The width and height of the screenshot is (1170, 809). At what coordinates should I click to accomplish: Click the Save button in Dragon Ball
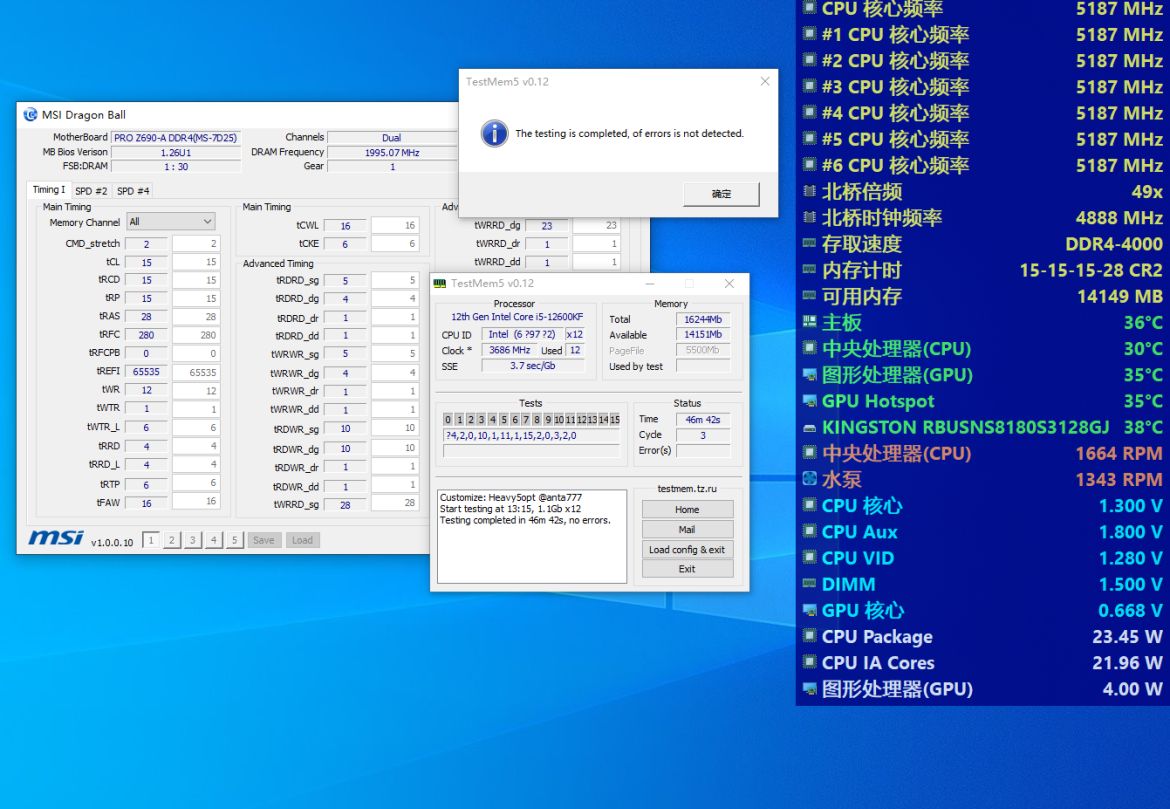(x=263, y=540)
